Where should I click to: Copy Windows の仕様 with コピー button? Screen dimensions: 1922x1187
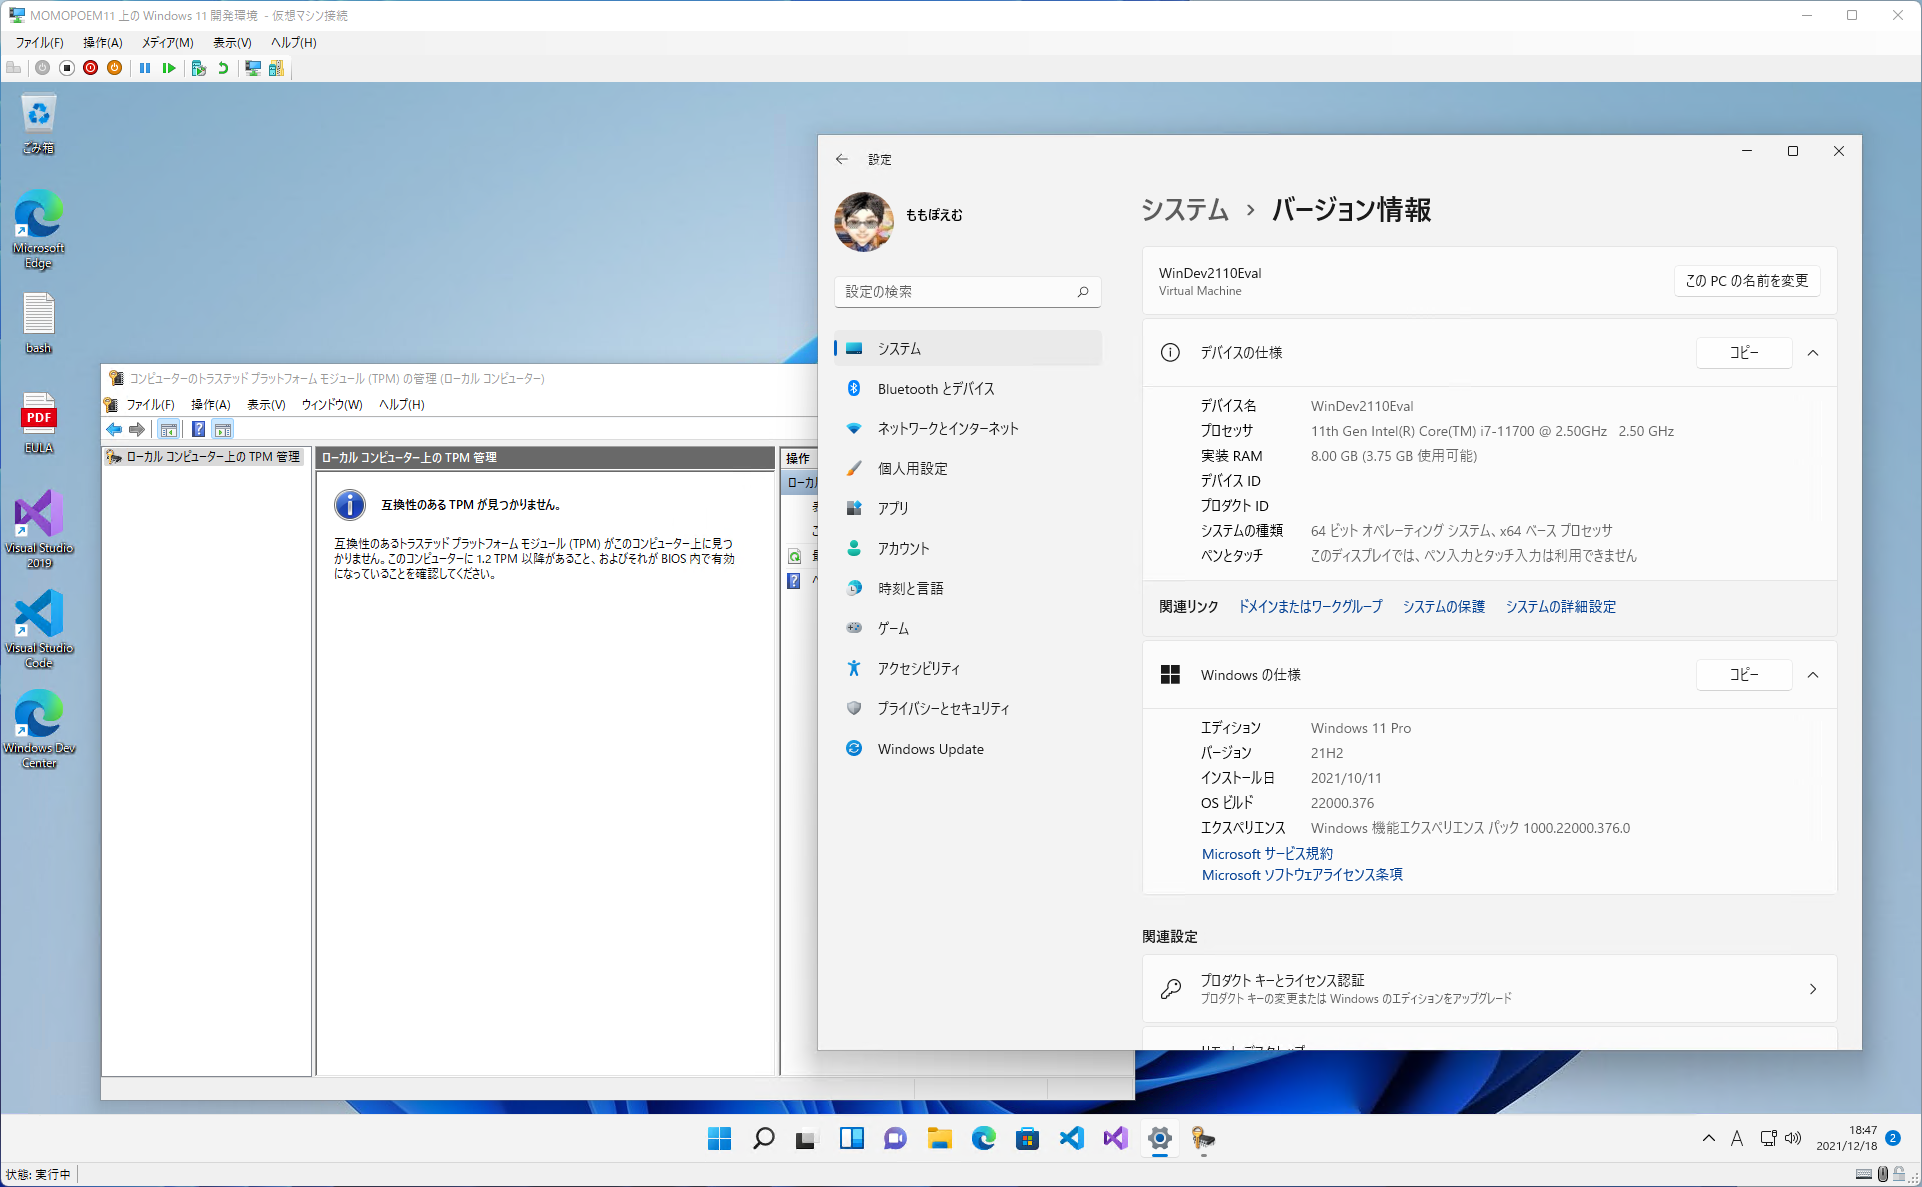(x=1744, y=675)
